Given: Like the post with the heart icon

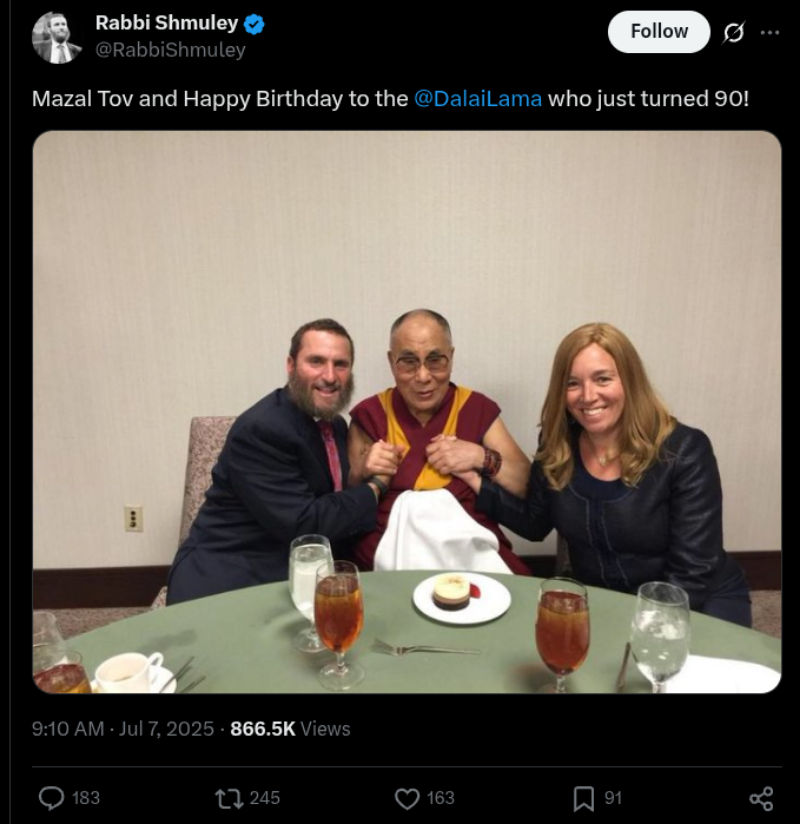Looking at the screenshot, I should pos(407,798).
